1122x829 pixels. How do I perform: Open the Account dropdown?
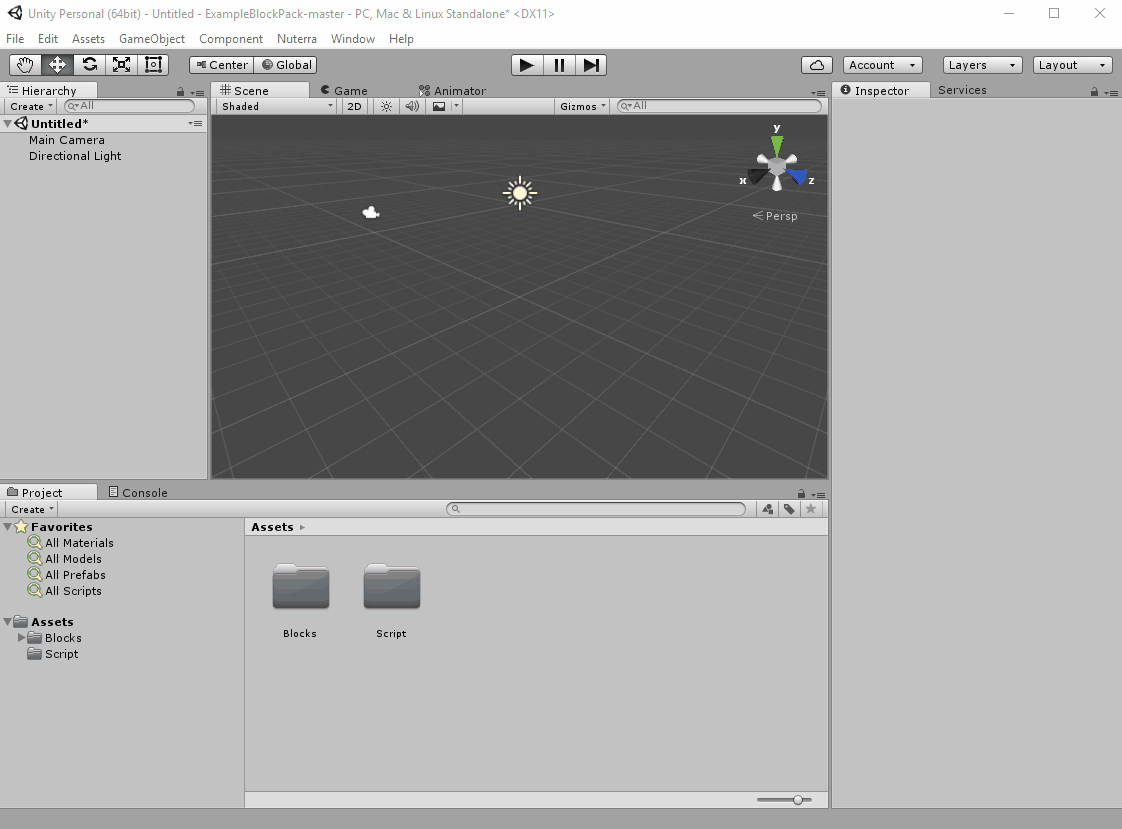coord(882,65)
